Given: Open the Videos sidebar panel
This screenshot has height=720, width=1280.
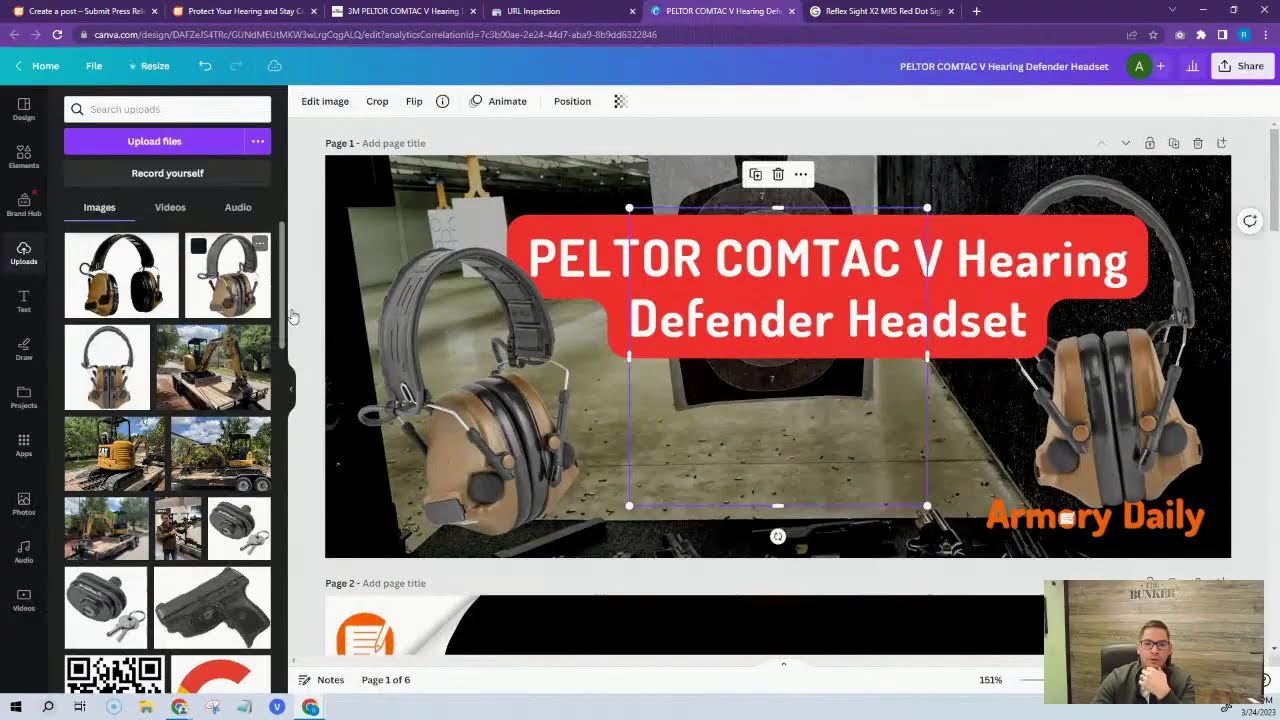Looking at the screenshot, I should pos(24,599).
